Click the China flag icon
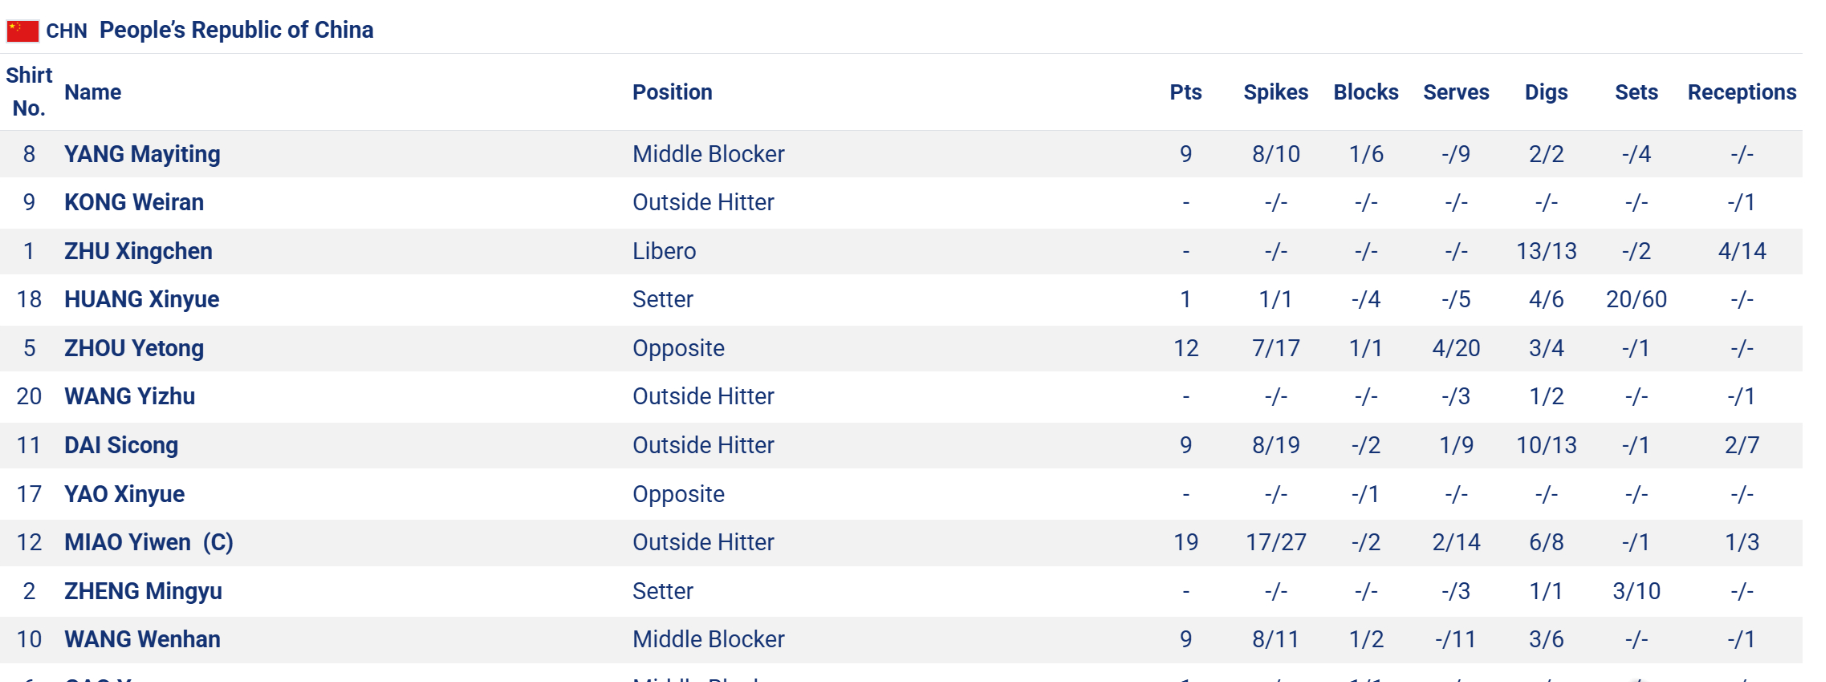The height and width of the screenshot is (682, 1826). pyautogui.click(x=22, y=31)
